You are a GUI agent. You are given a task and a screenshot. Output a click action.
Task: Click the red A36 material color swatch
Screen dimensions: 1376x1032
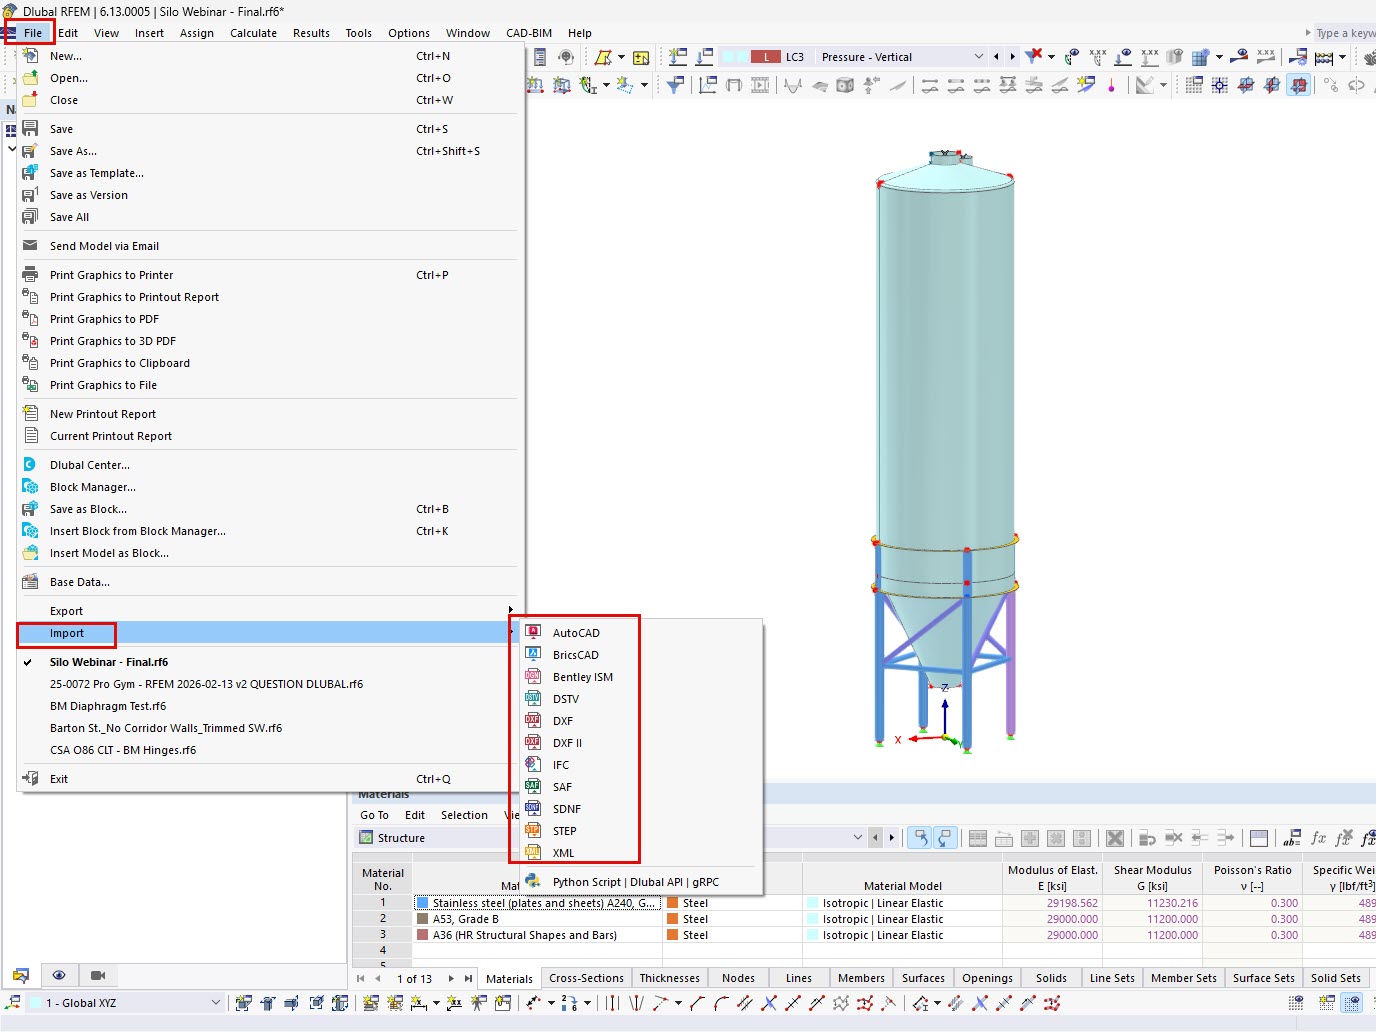[x=422, y=935]
